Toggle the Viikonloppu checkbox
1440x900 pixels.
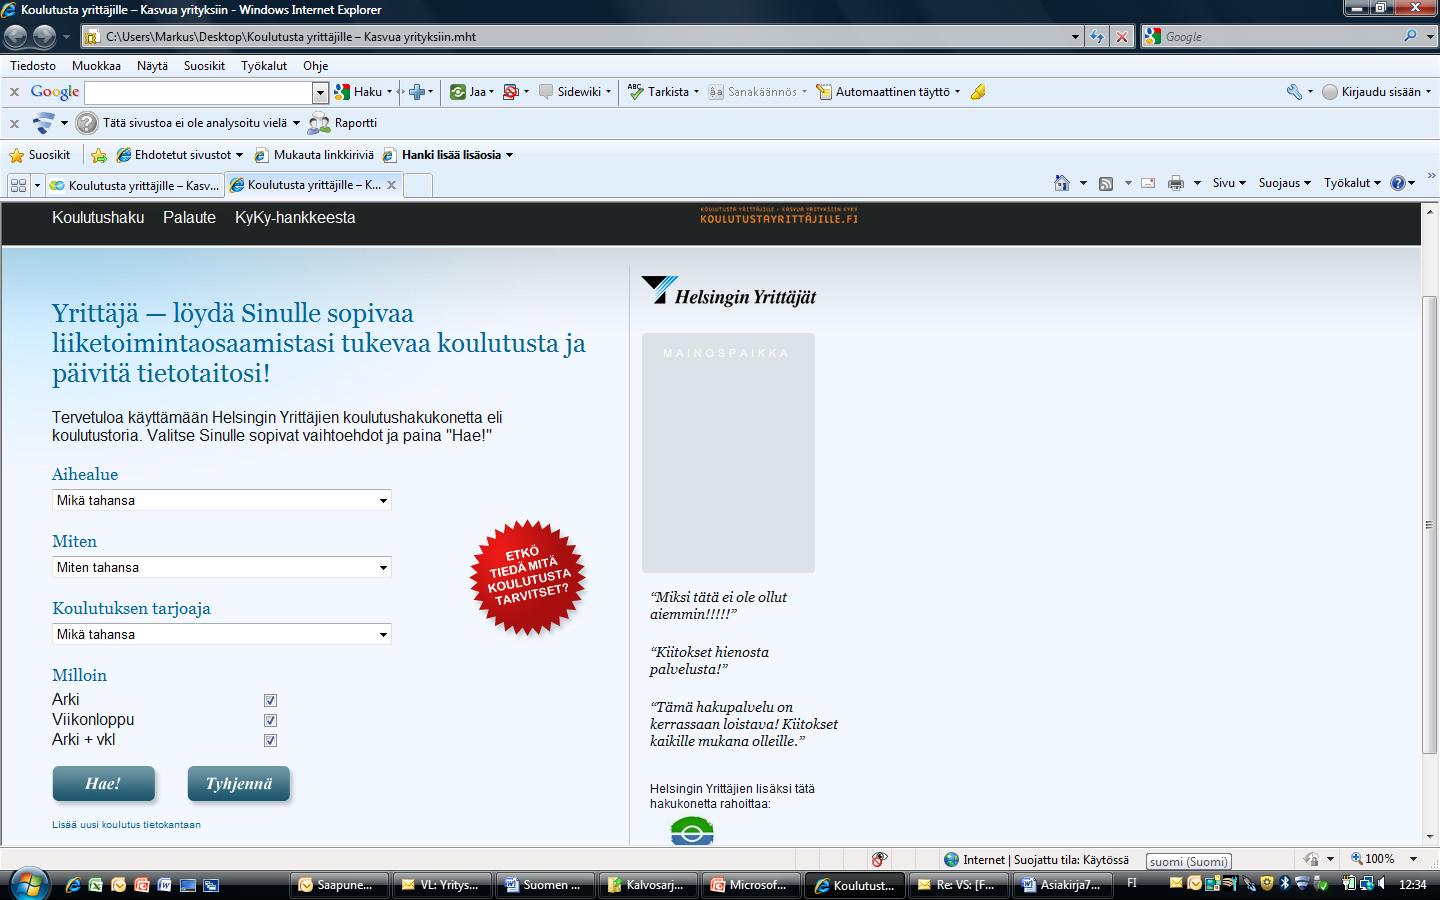coord(270,720)
